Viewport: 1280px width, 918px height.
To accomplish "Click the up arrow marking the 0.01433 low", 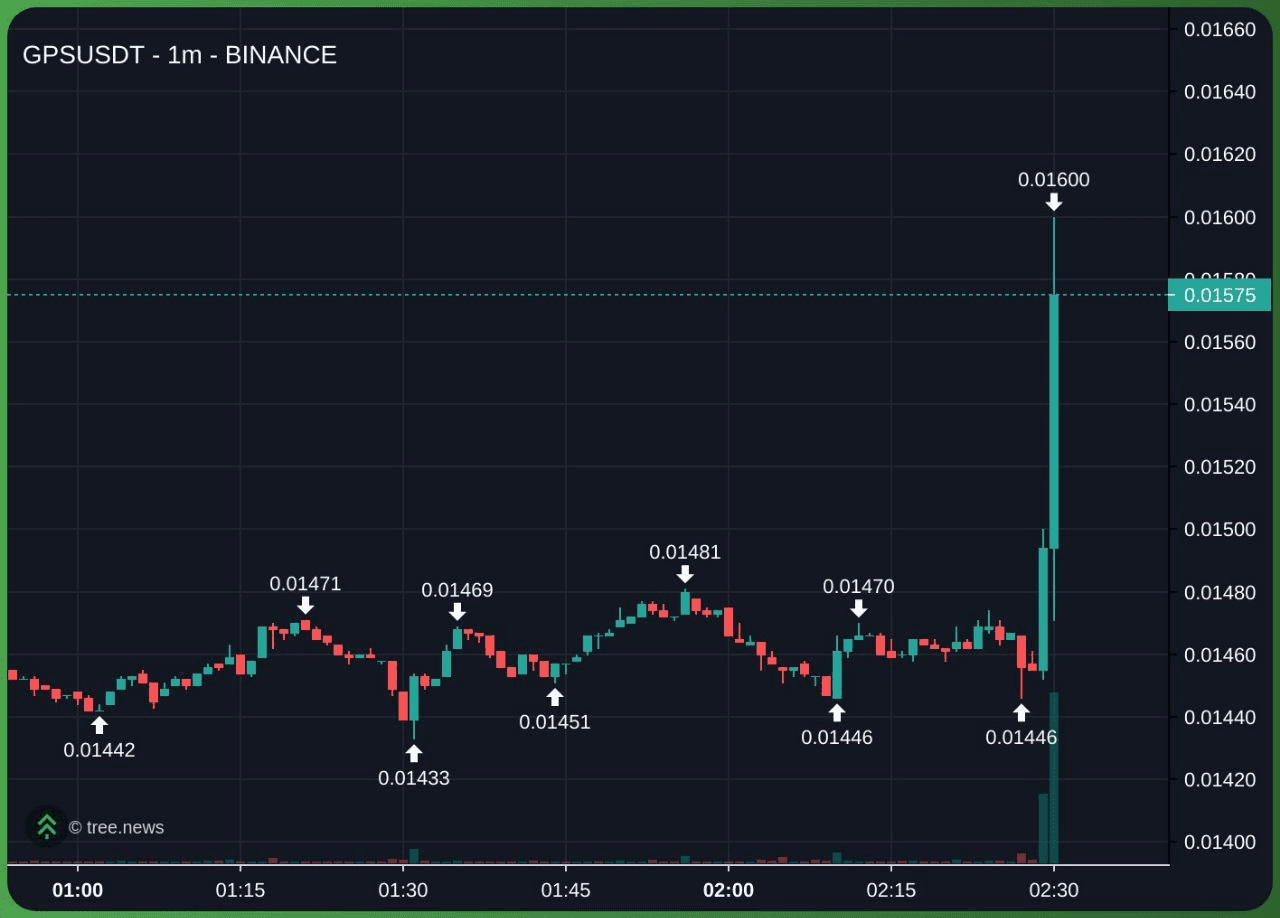I will (x=414, y=753).
